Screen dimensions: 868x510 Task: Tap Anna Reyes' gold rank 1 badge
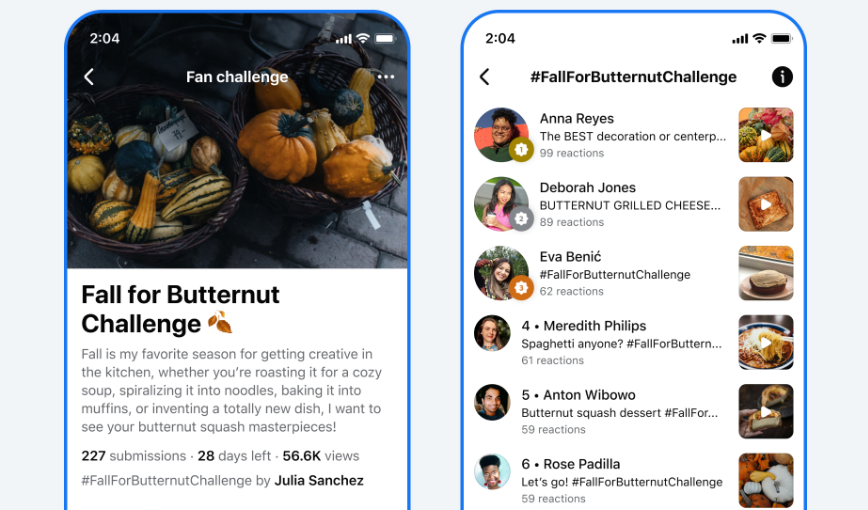[x=521, y=150]
